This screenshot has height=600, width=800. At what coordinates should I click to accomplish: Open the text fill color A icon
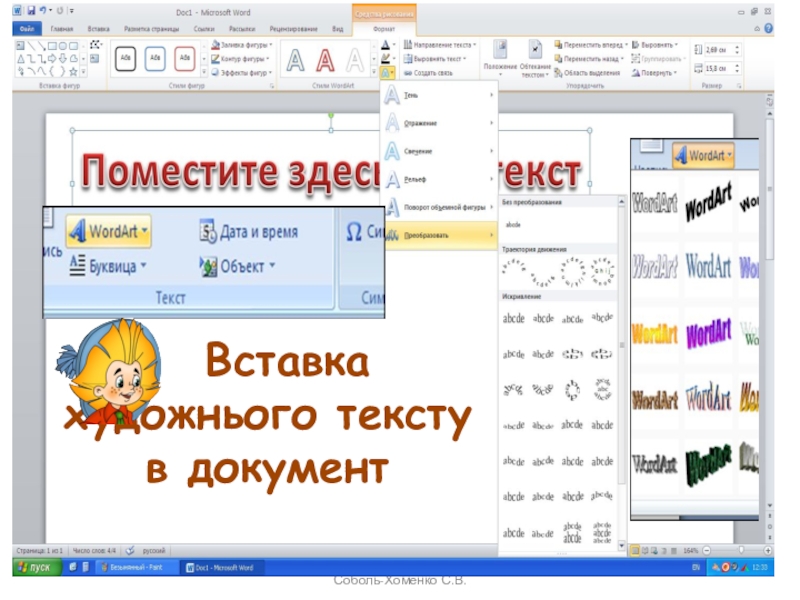tap(387, 45)
